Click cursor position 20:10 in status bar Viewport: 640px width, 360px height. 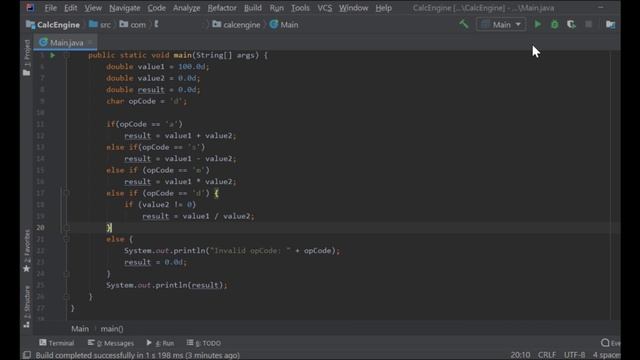coord(520,355)
